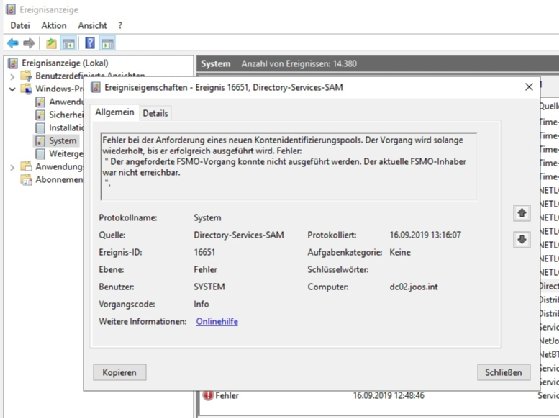Image resolution: width=559 pixels, height=418 pixels.
Task: Toggle the show/hide action pane icon
Action: tap(107, 44)
